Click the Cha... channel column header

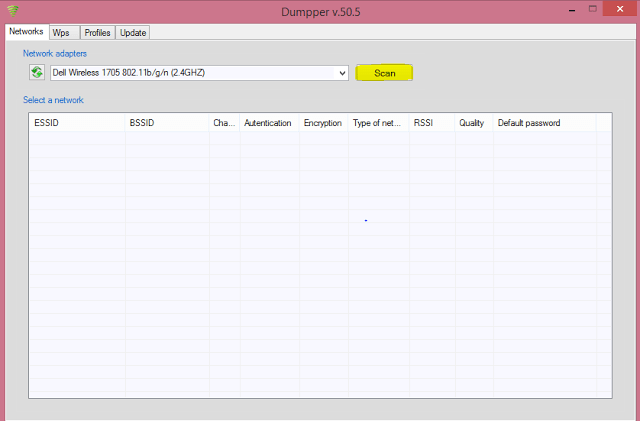click(x=224, y=123)
